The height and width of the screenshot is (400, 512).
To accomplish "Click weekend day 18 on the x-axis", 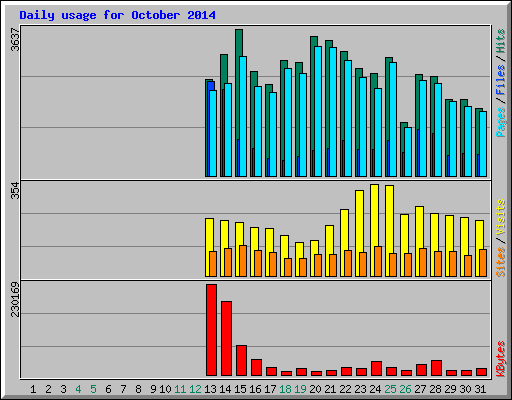I will point(285,389).
